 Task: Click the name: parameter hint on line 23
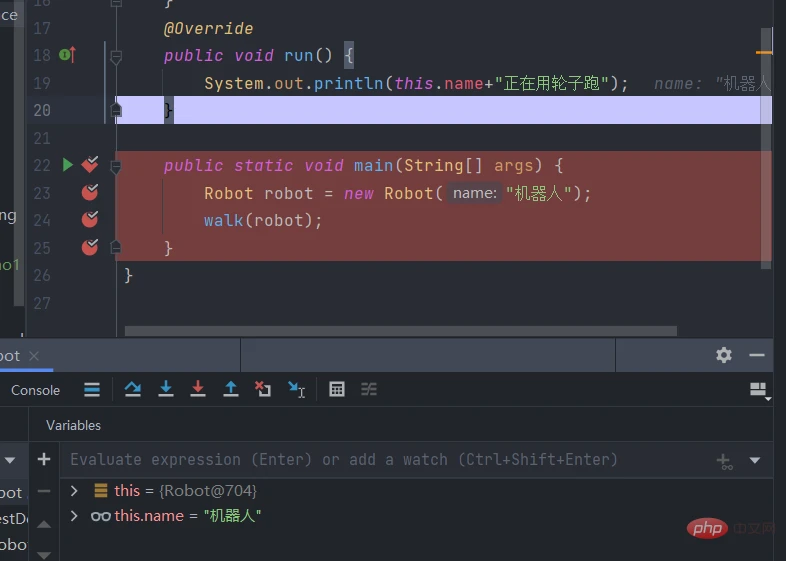(474, 193)
